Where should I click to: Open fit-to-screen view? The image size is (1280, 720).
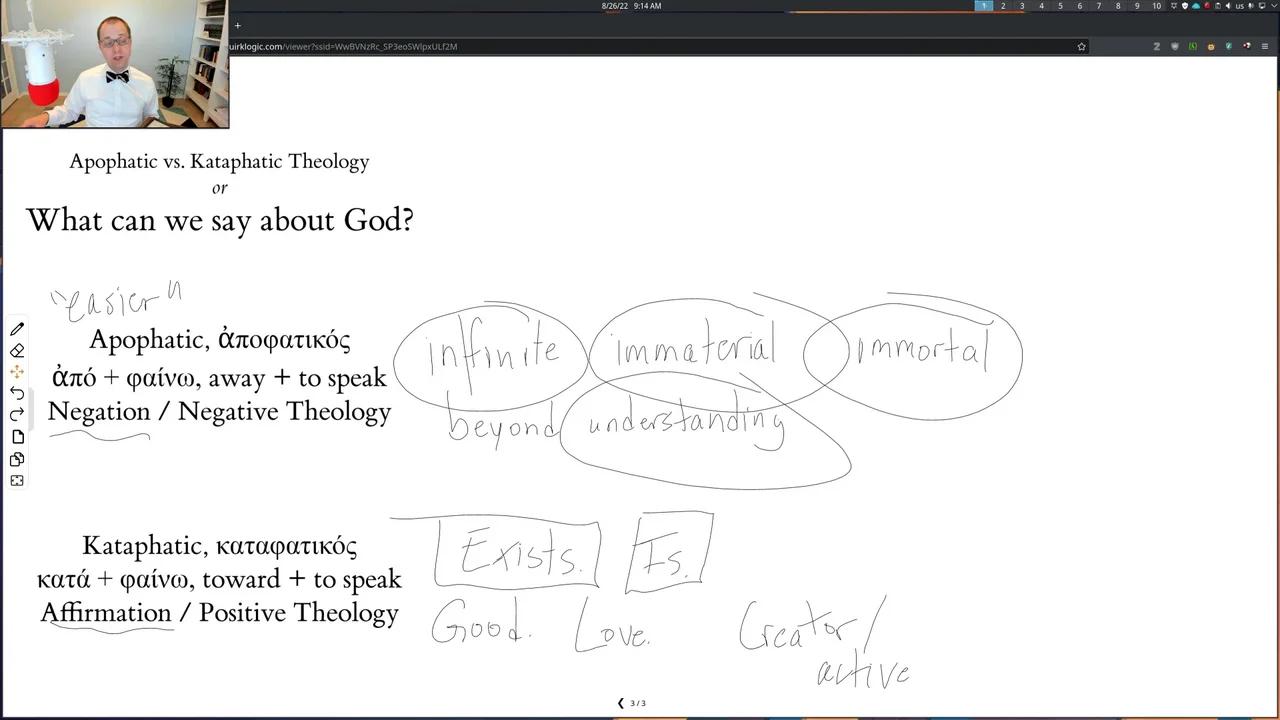[x=16, y=481]
